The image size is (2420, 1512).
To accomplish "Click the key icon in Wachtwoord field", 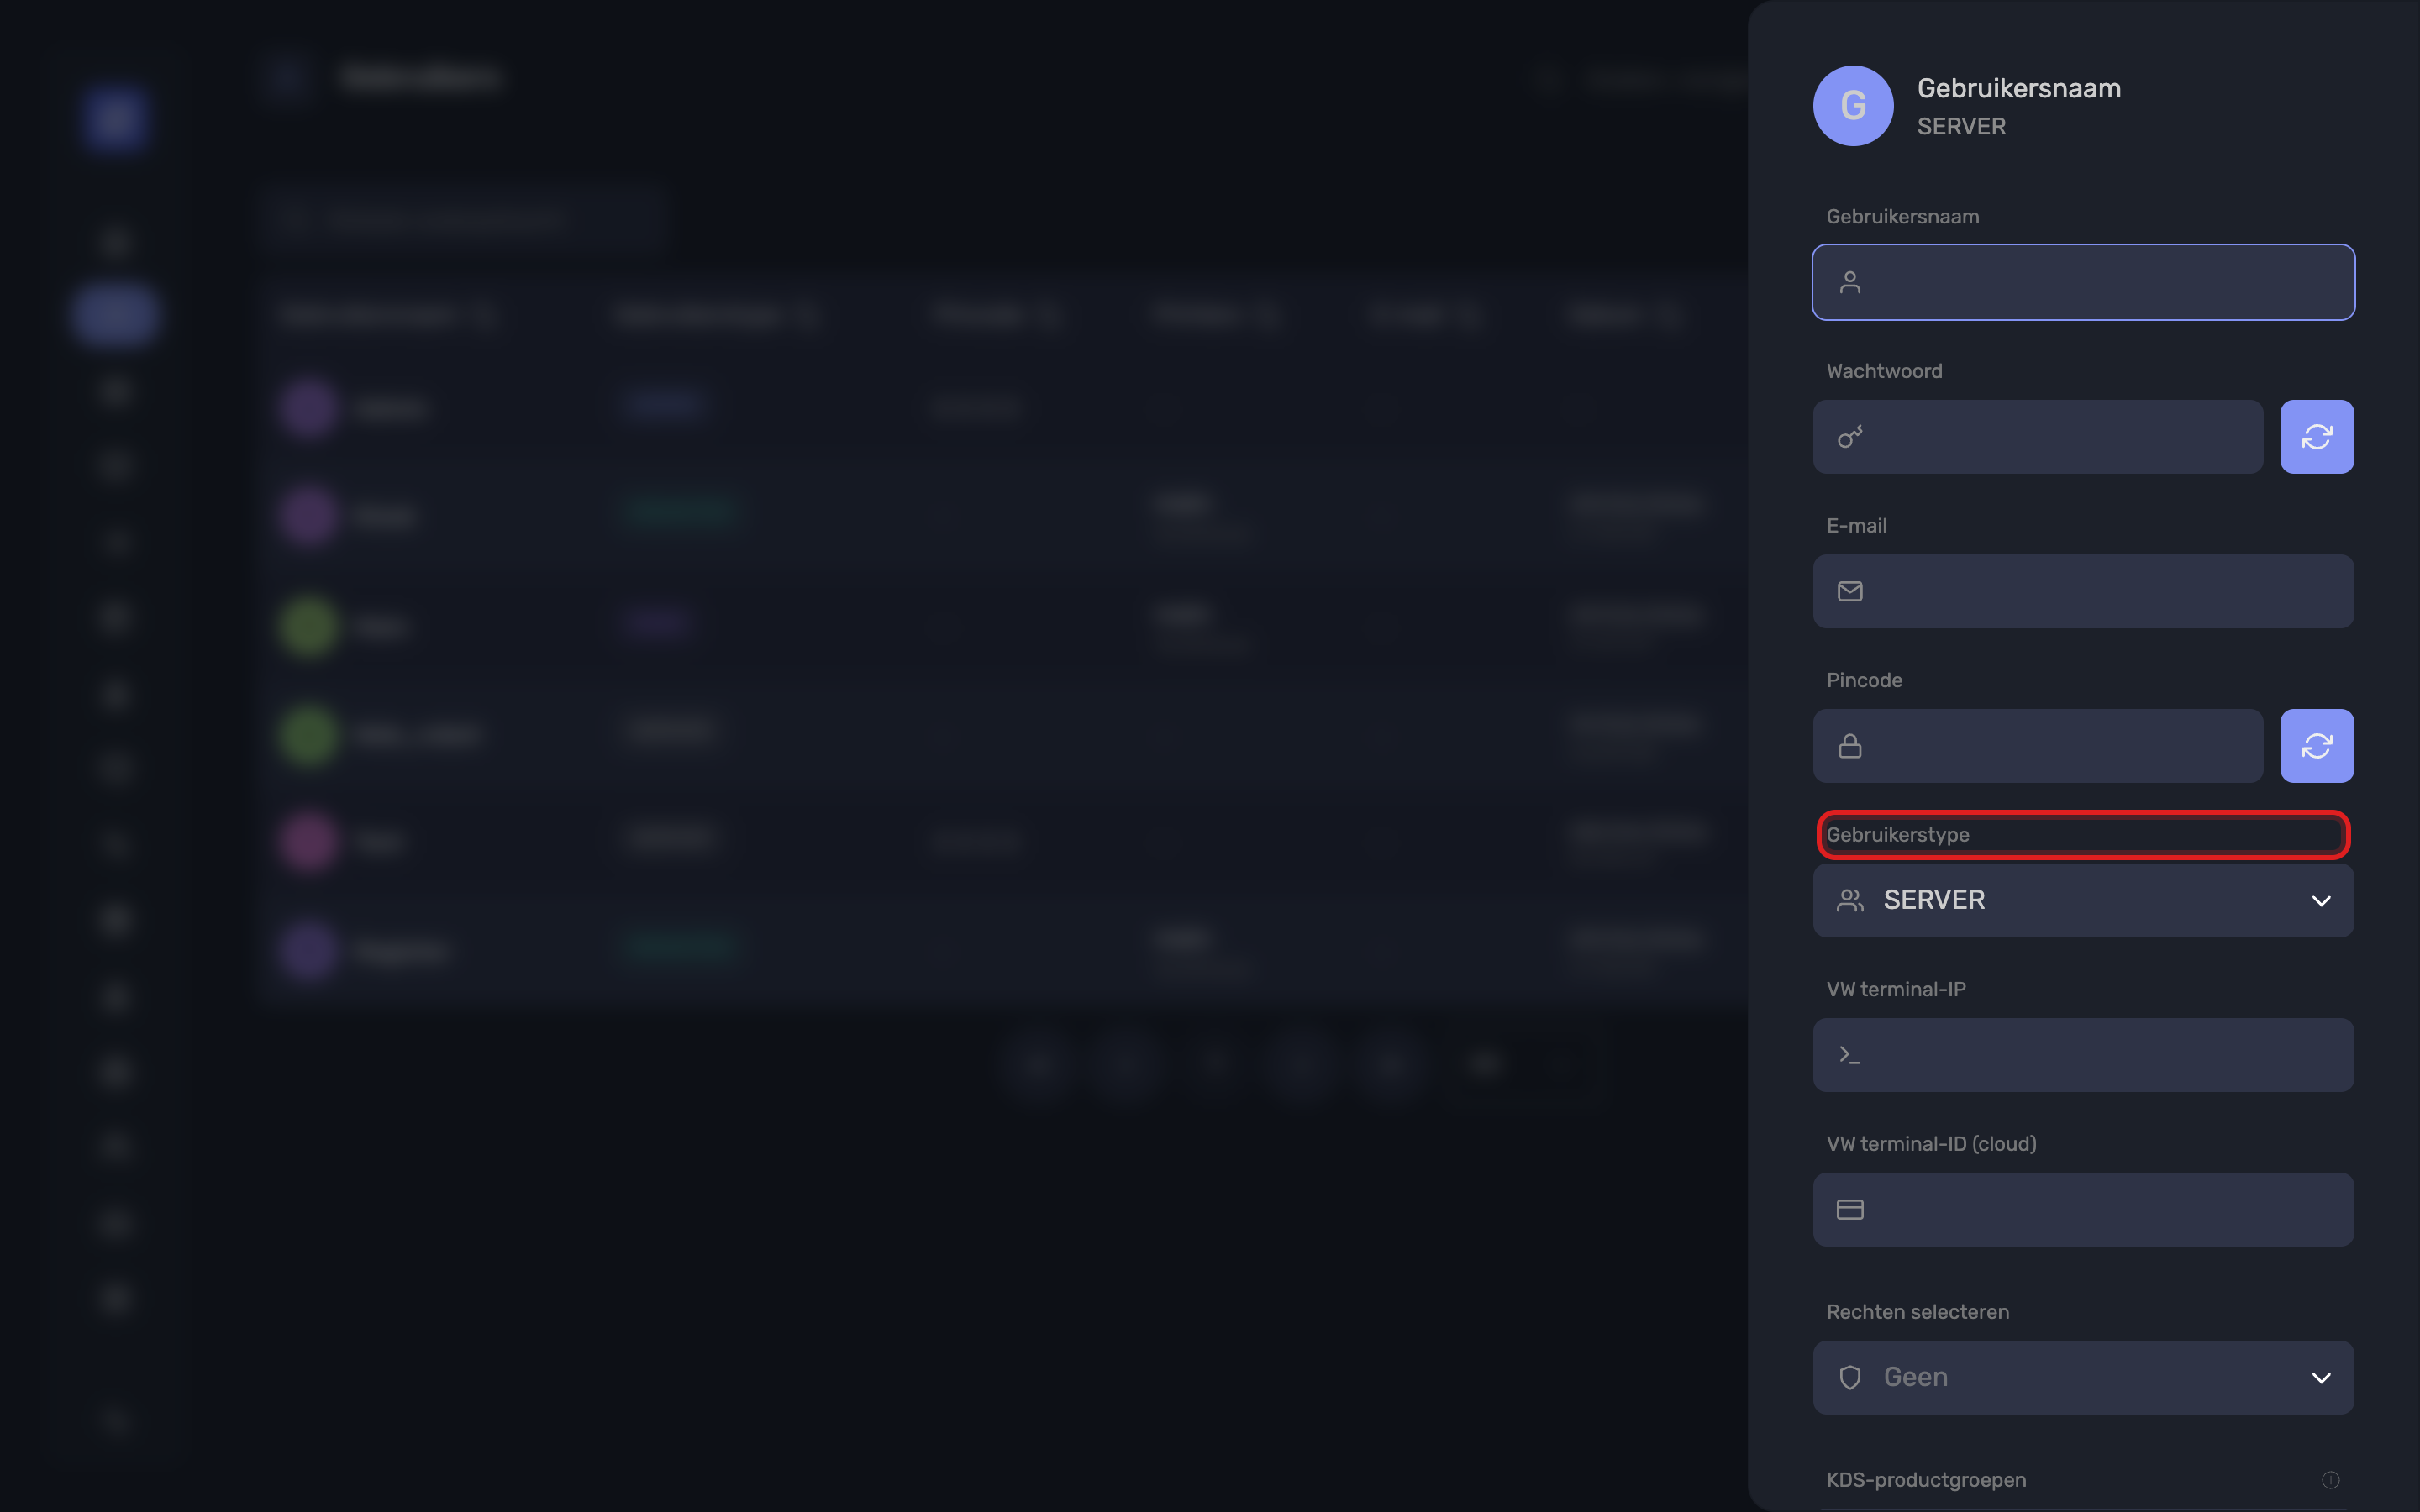I will [x=1850, y=437].
